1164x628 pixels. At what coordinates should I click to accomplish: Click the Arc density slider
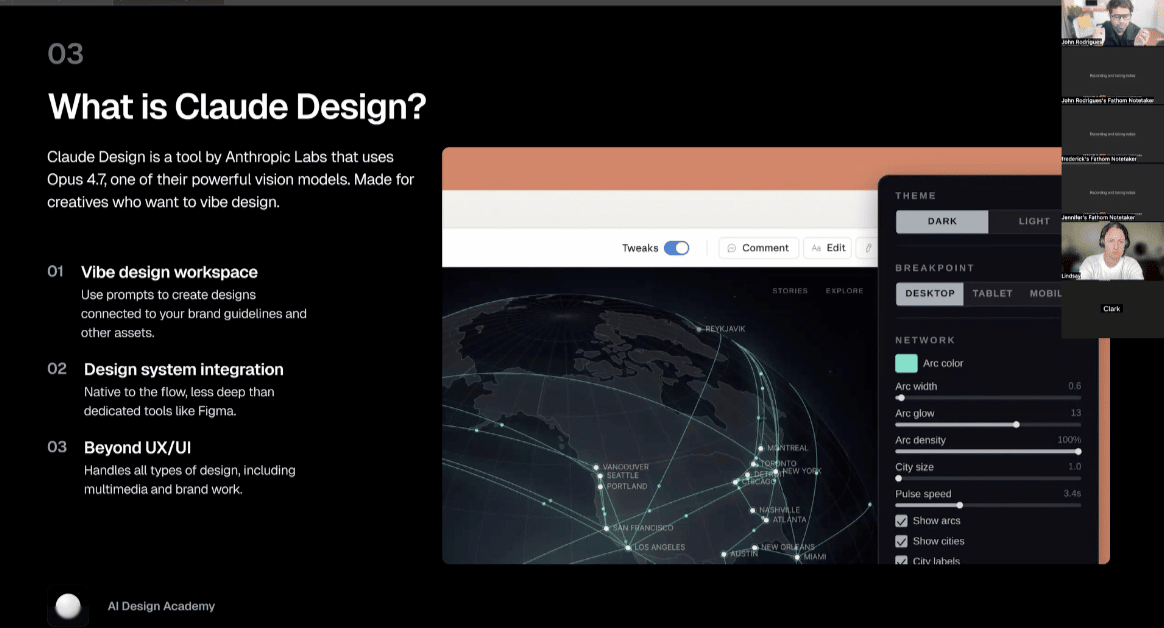click(x=988, y=451)
